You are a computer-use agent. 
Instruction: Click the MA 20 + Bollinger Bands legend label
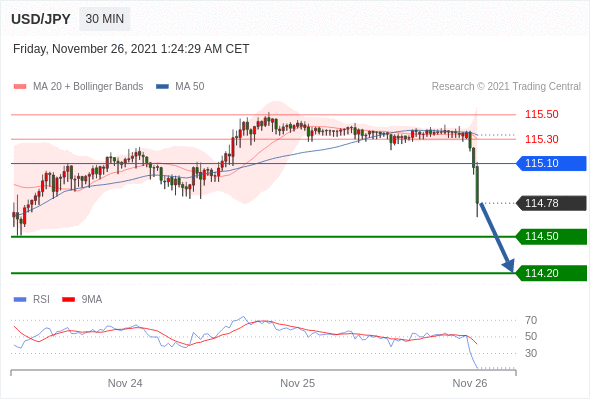pyautogui.click(x=88, y=87)
